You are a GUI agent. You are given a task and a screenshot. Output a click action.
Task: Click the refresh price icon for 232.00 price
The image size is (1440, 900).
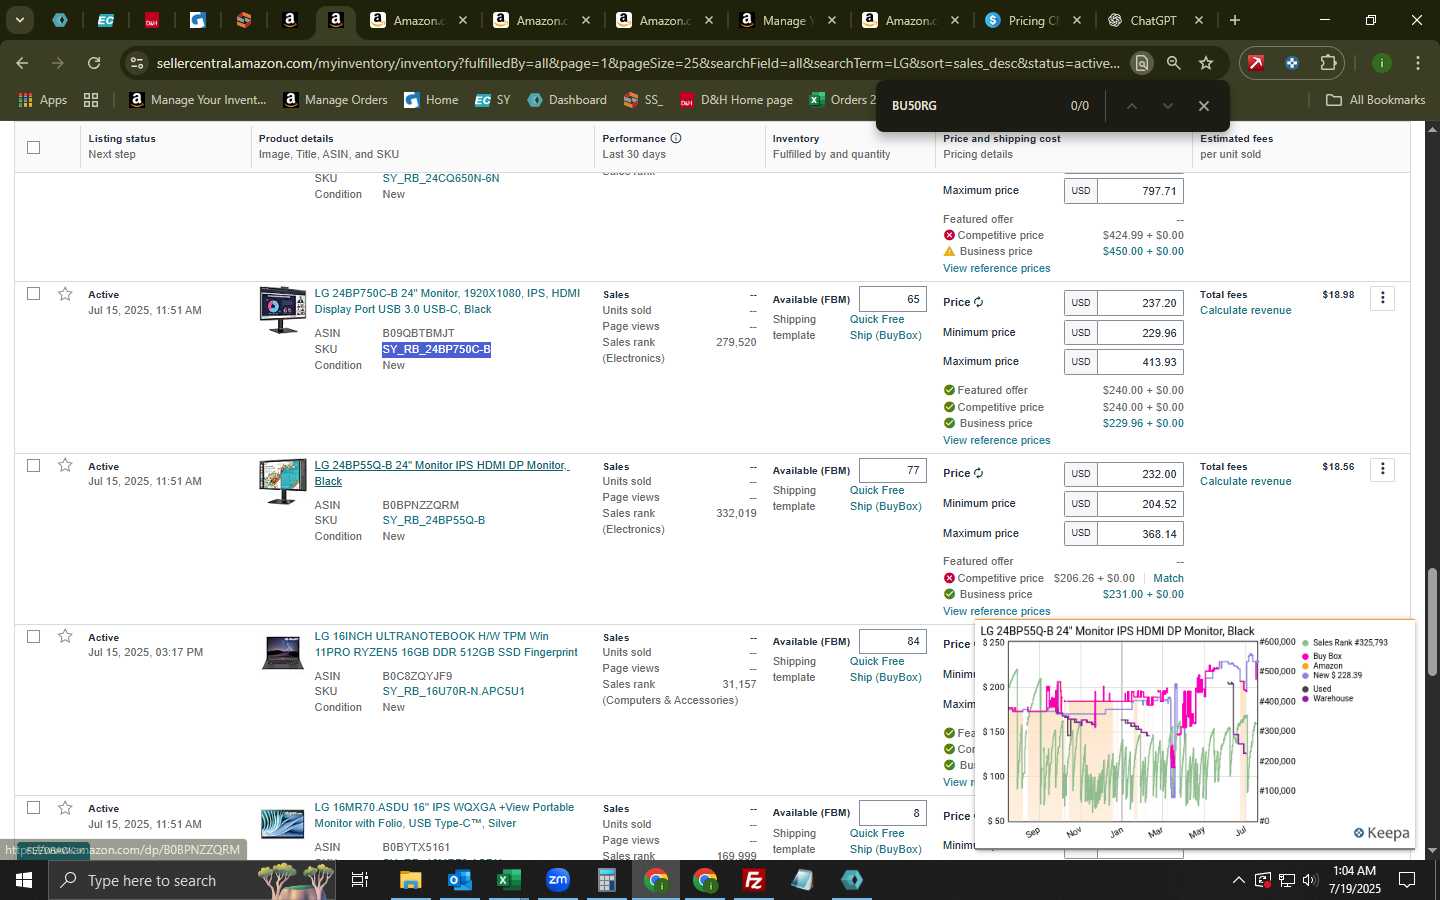point(978,473)
